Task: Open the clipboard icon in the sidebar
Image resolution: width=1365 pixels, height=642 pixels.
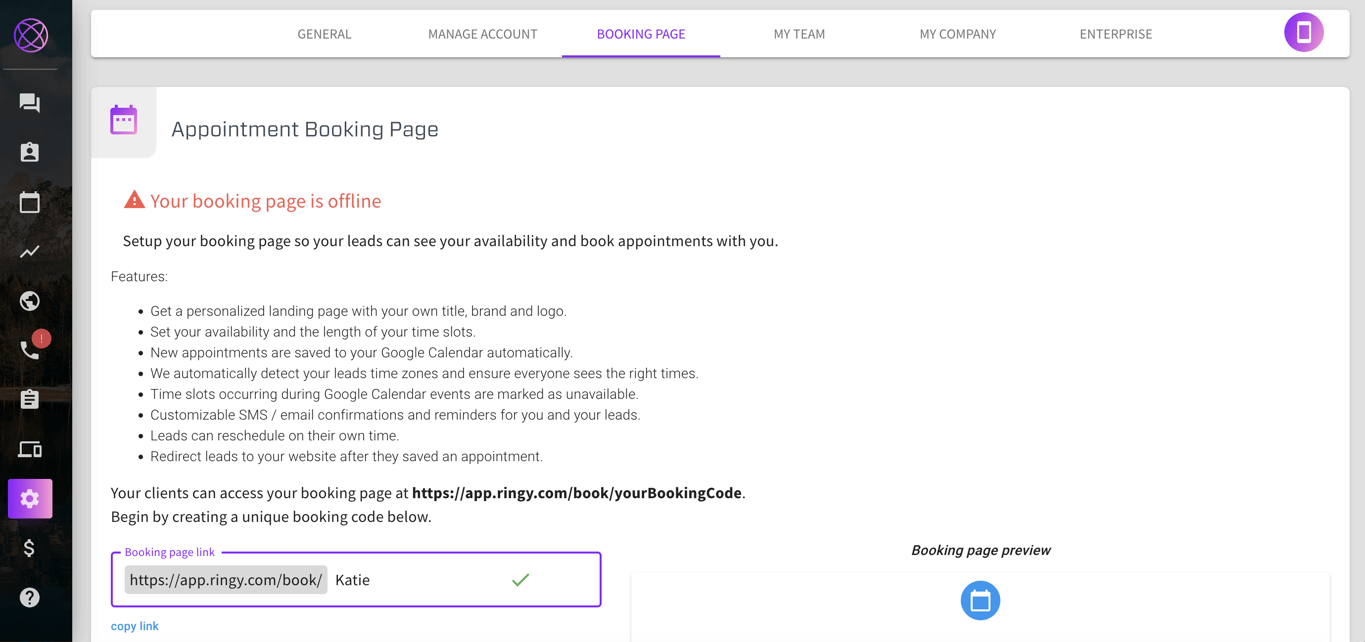Action: click(x=29, y=399)
